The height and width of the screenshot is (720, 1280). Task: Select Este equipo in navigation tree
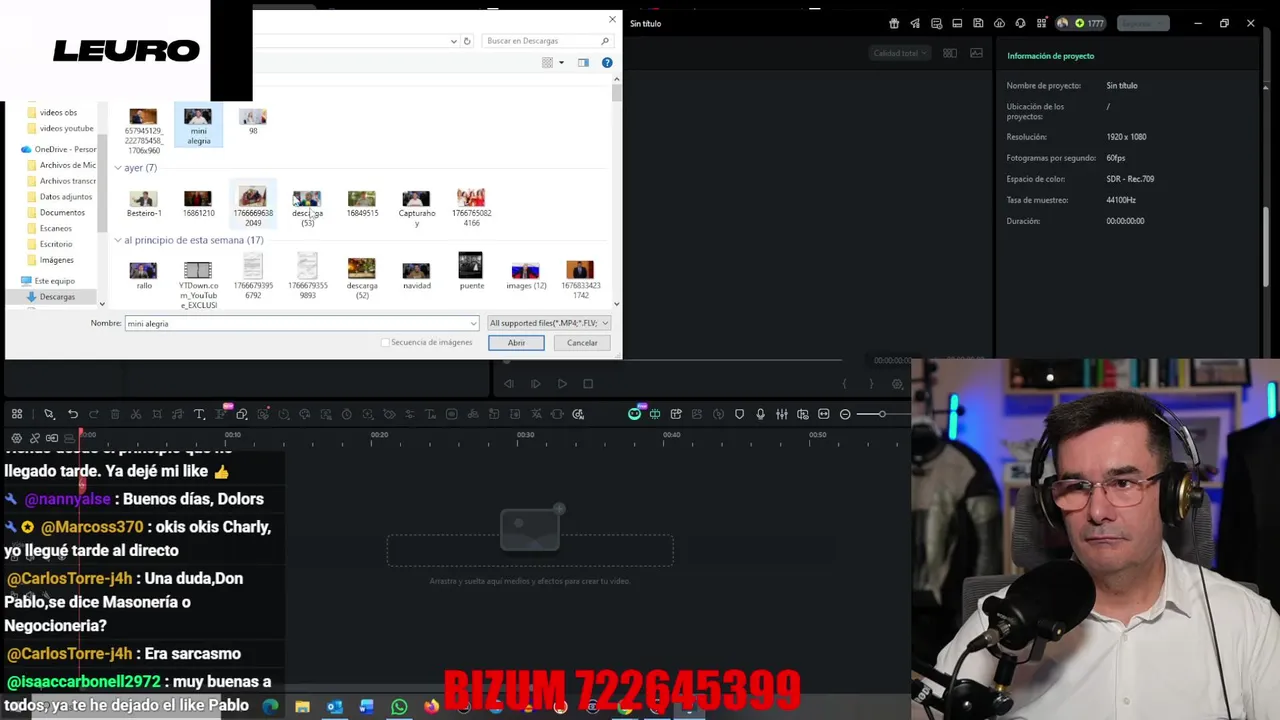(x=54, y=281)
